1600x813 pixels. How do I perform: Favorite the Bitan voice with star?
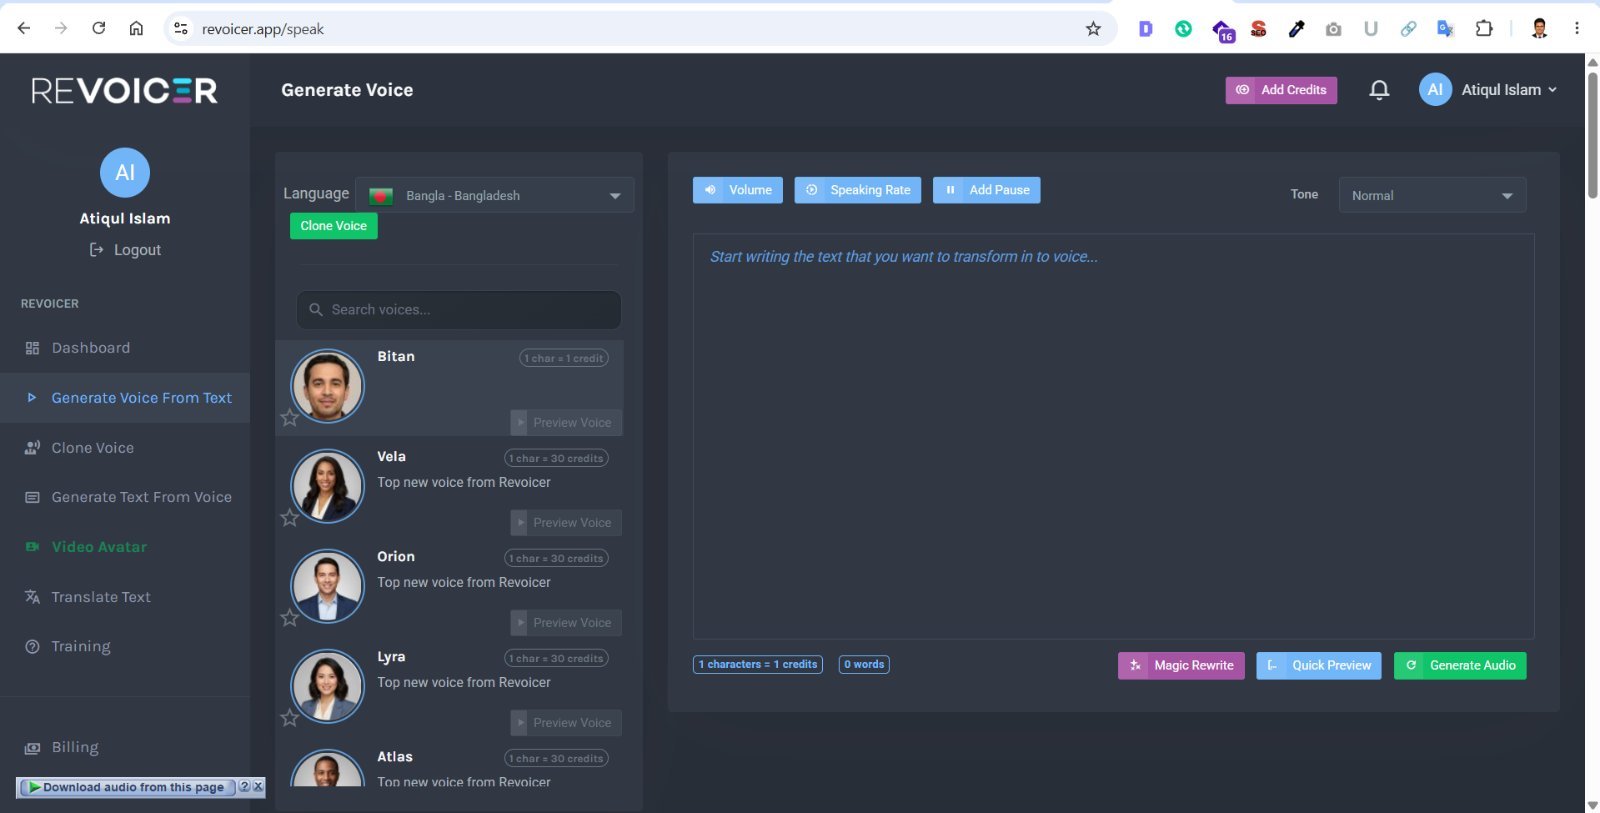[289, 418]
